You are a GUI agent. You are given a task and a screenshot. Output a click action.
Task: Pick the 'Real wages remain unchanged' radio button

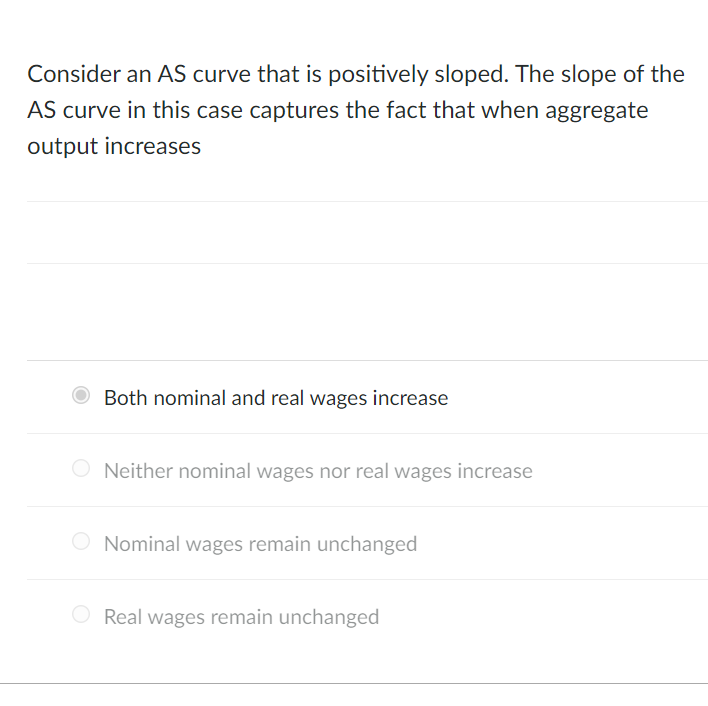click(x=81, y=614)
